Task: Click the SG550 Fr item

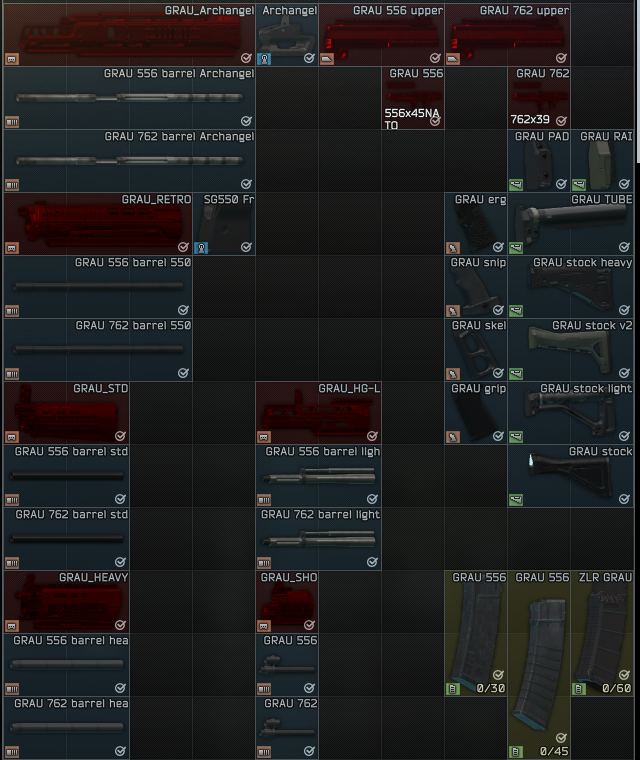Action: 224,224
